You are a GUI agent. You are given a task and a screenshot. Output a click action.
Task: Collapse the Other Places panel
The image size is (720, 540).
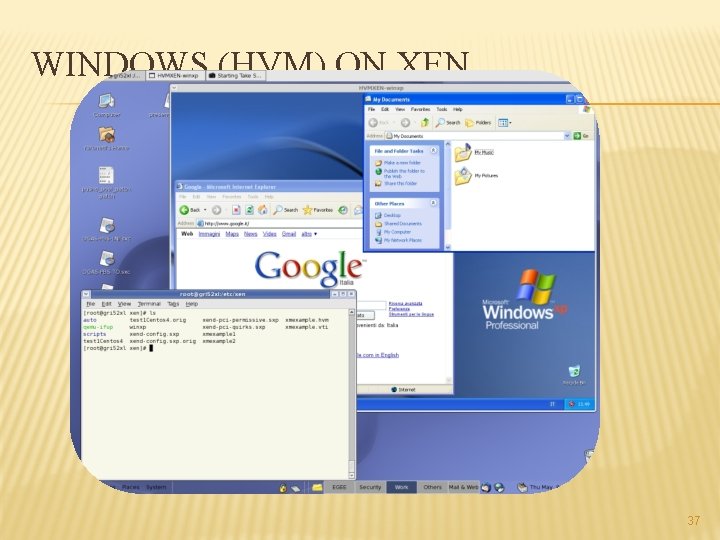coord(433,203)
